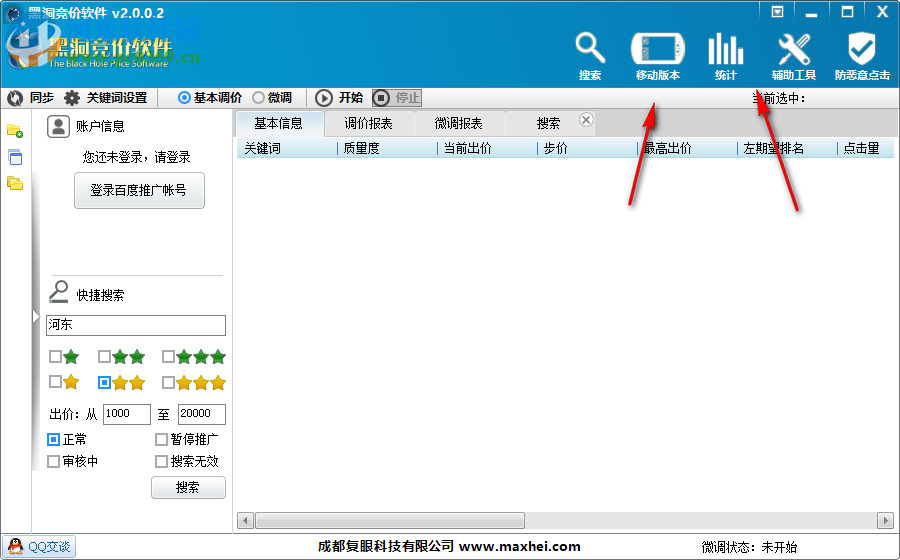Click the 搜索 button in quick search panel
Viewport: 900px width, 560px height.
pyautogui.click(x=188, y=488)
